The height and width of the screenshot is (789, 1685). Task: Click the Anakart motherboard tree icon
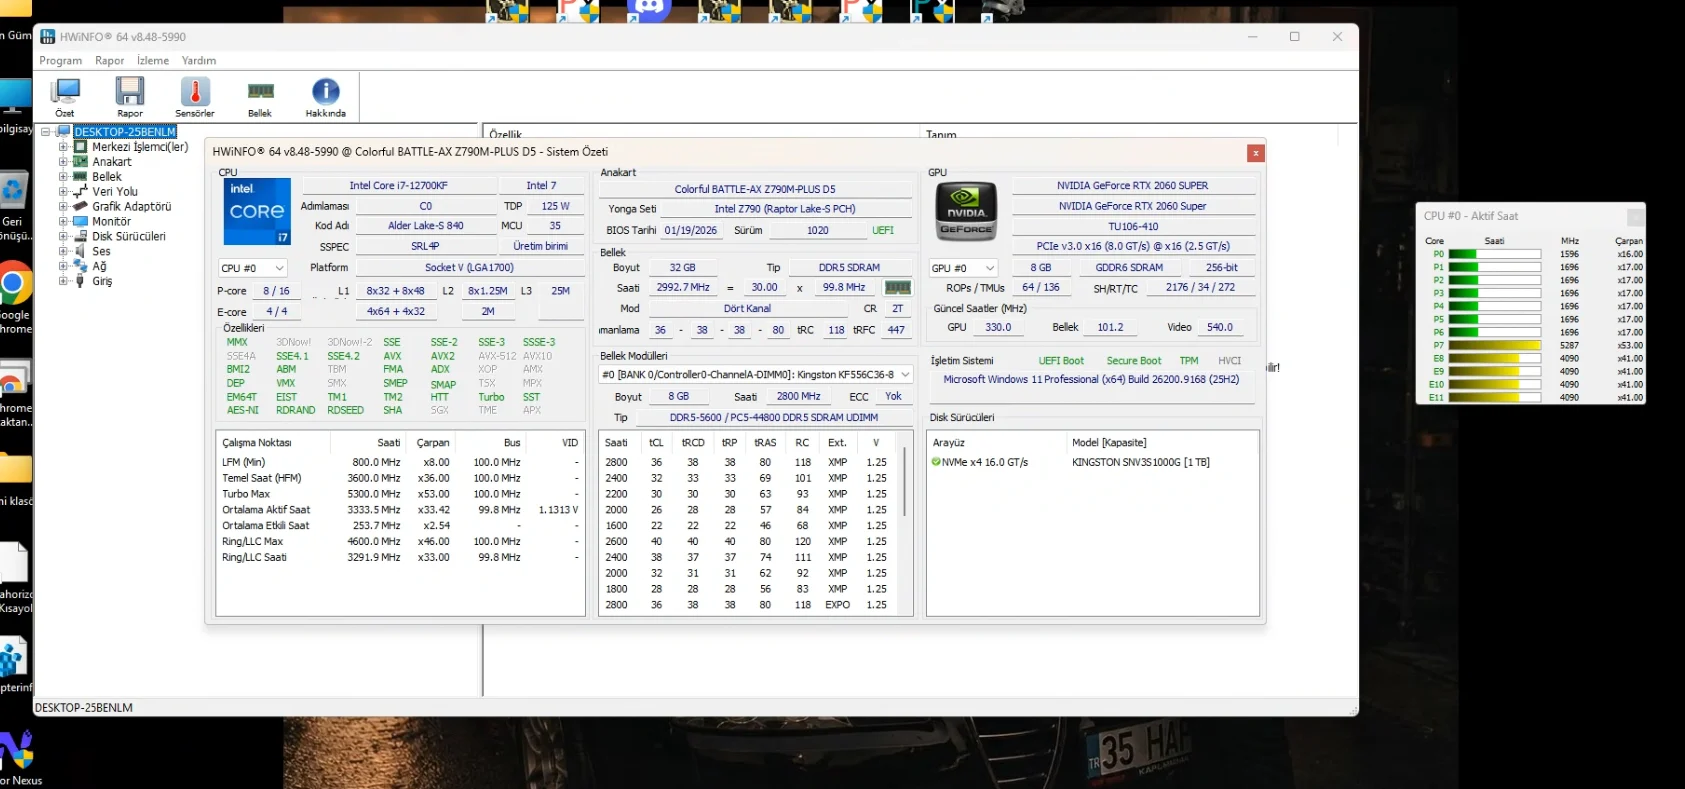pyautogui.click(x=80, y=162)
